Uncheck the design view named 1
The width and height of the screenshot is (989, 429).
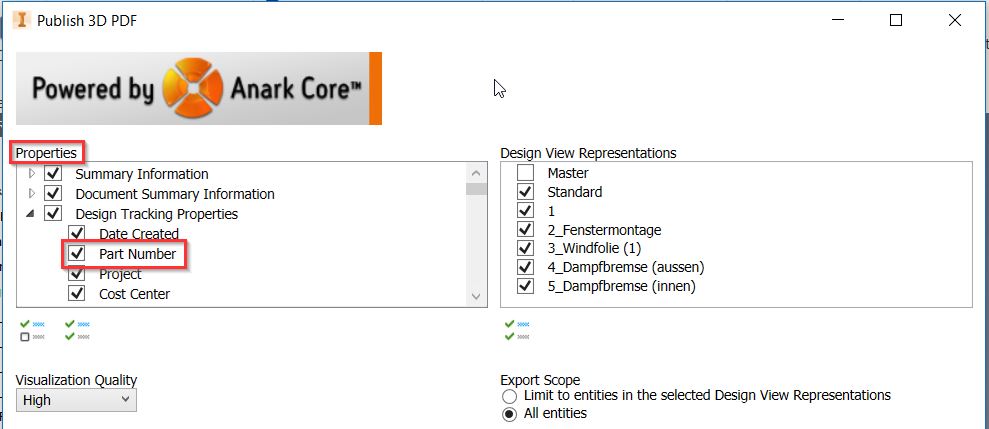tap(525, 210)
